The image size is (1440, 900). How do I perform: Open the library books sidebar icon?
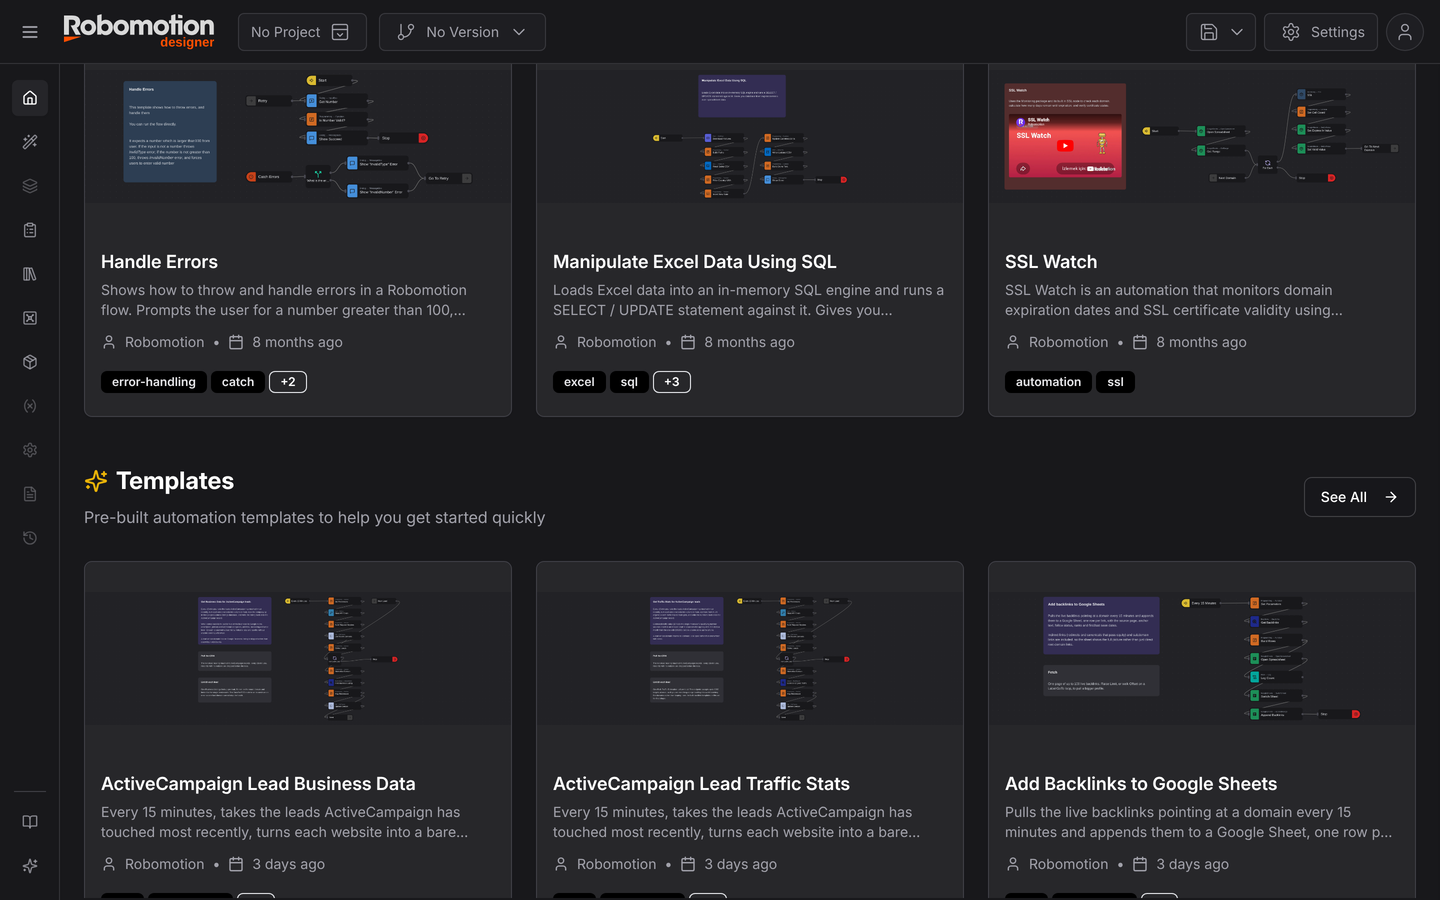coord(30,274)
